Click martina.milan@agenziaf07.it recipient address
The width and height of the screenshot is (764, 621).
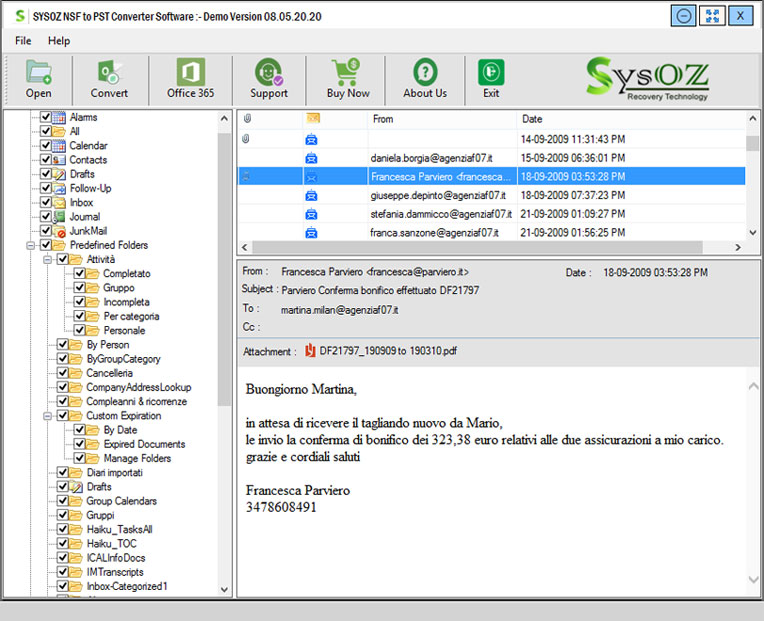pos(339,310)
